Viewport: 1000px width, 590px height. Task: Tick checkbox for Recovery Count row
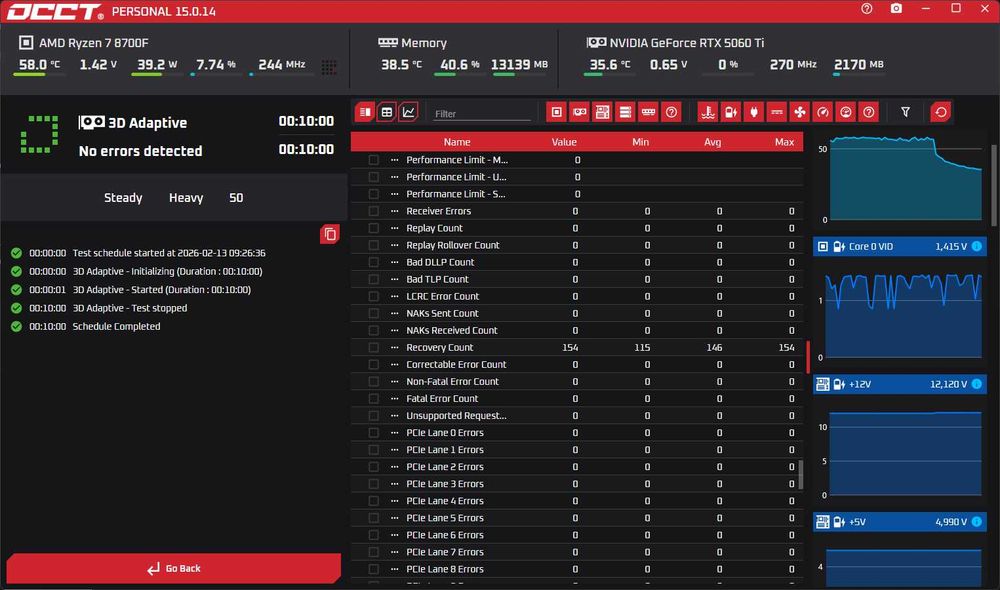[374, 348]
